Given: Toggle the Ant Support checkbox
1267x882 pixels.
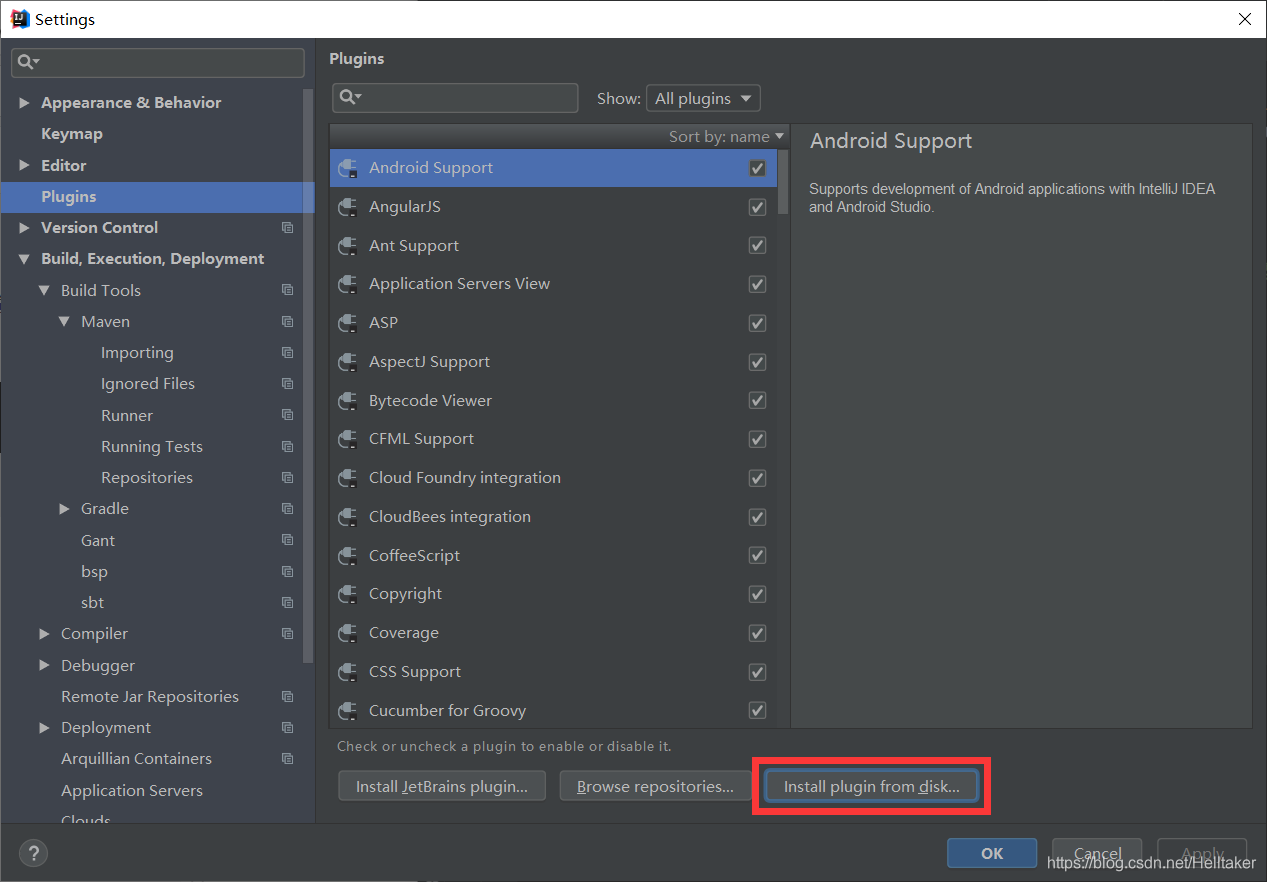Looking at the screenshot, I should [758, 246].
